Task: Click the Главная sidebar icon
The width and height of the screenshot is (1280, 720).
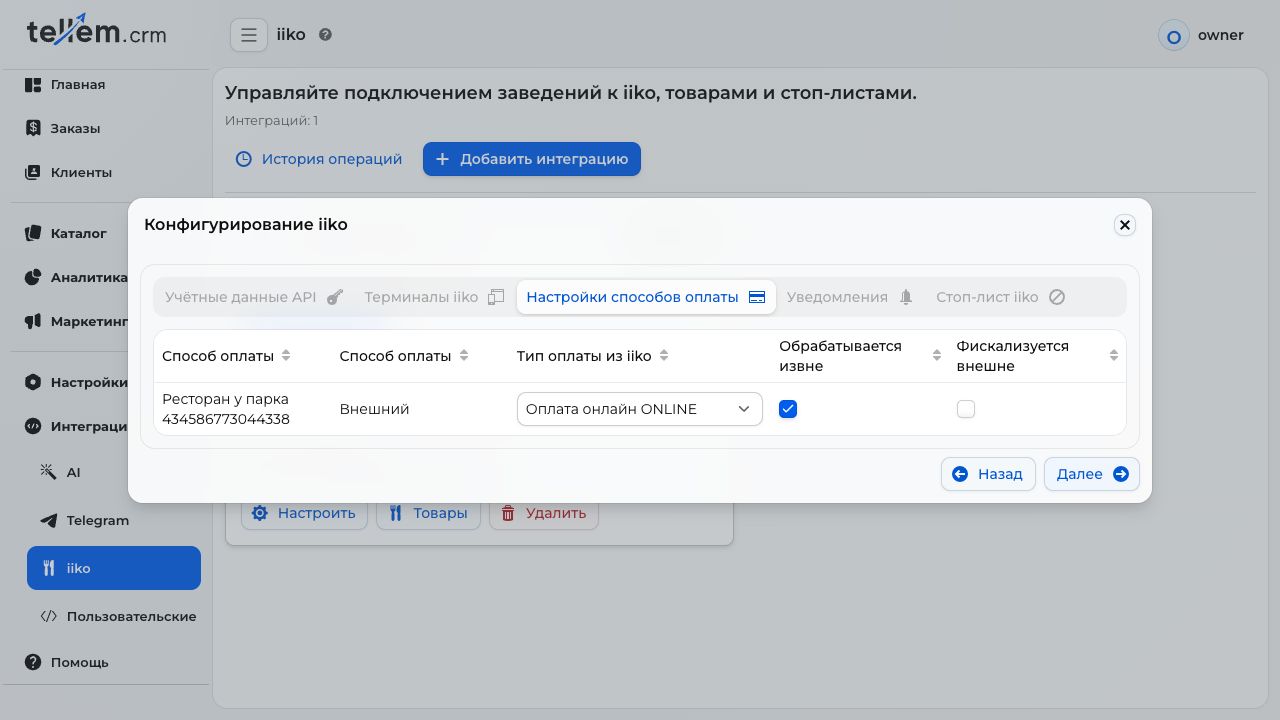Action: (x=33, y=85)
